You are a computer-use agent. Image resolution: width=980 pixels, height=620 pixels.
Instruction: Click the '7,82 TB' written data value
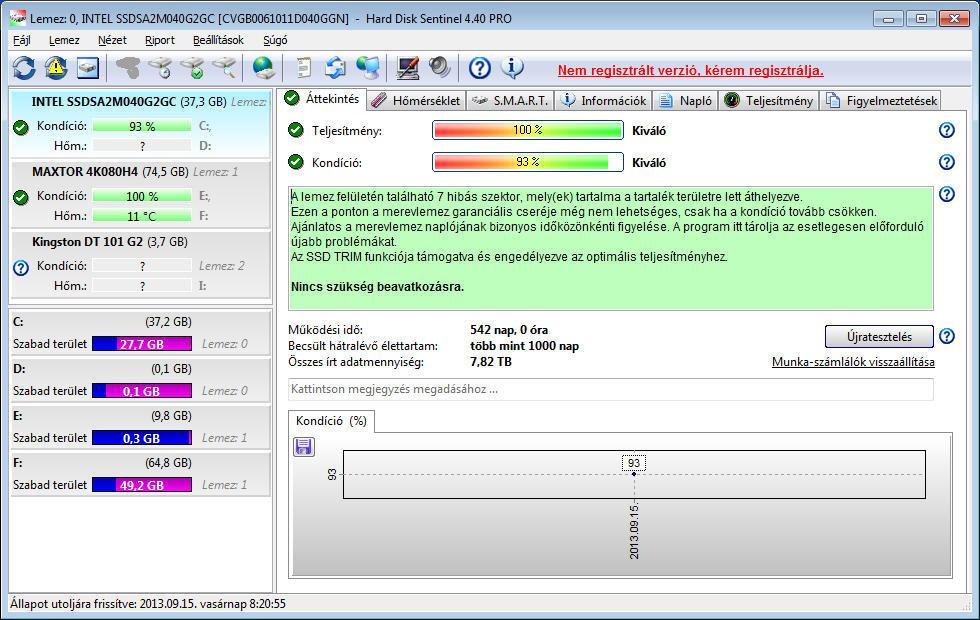(491, 361)
